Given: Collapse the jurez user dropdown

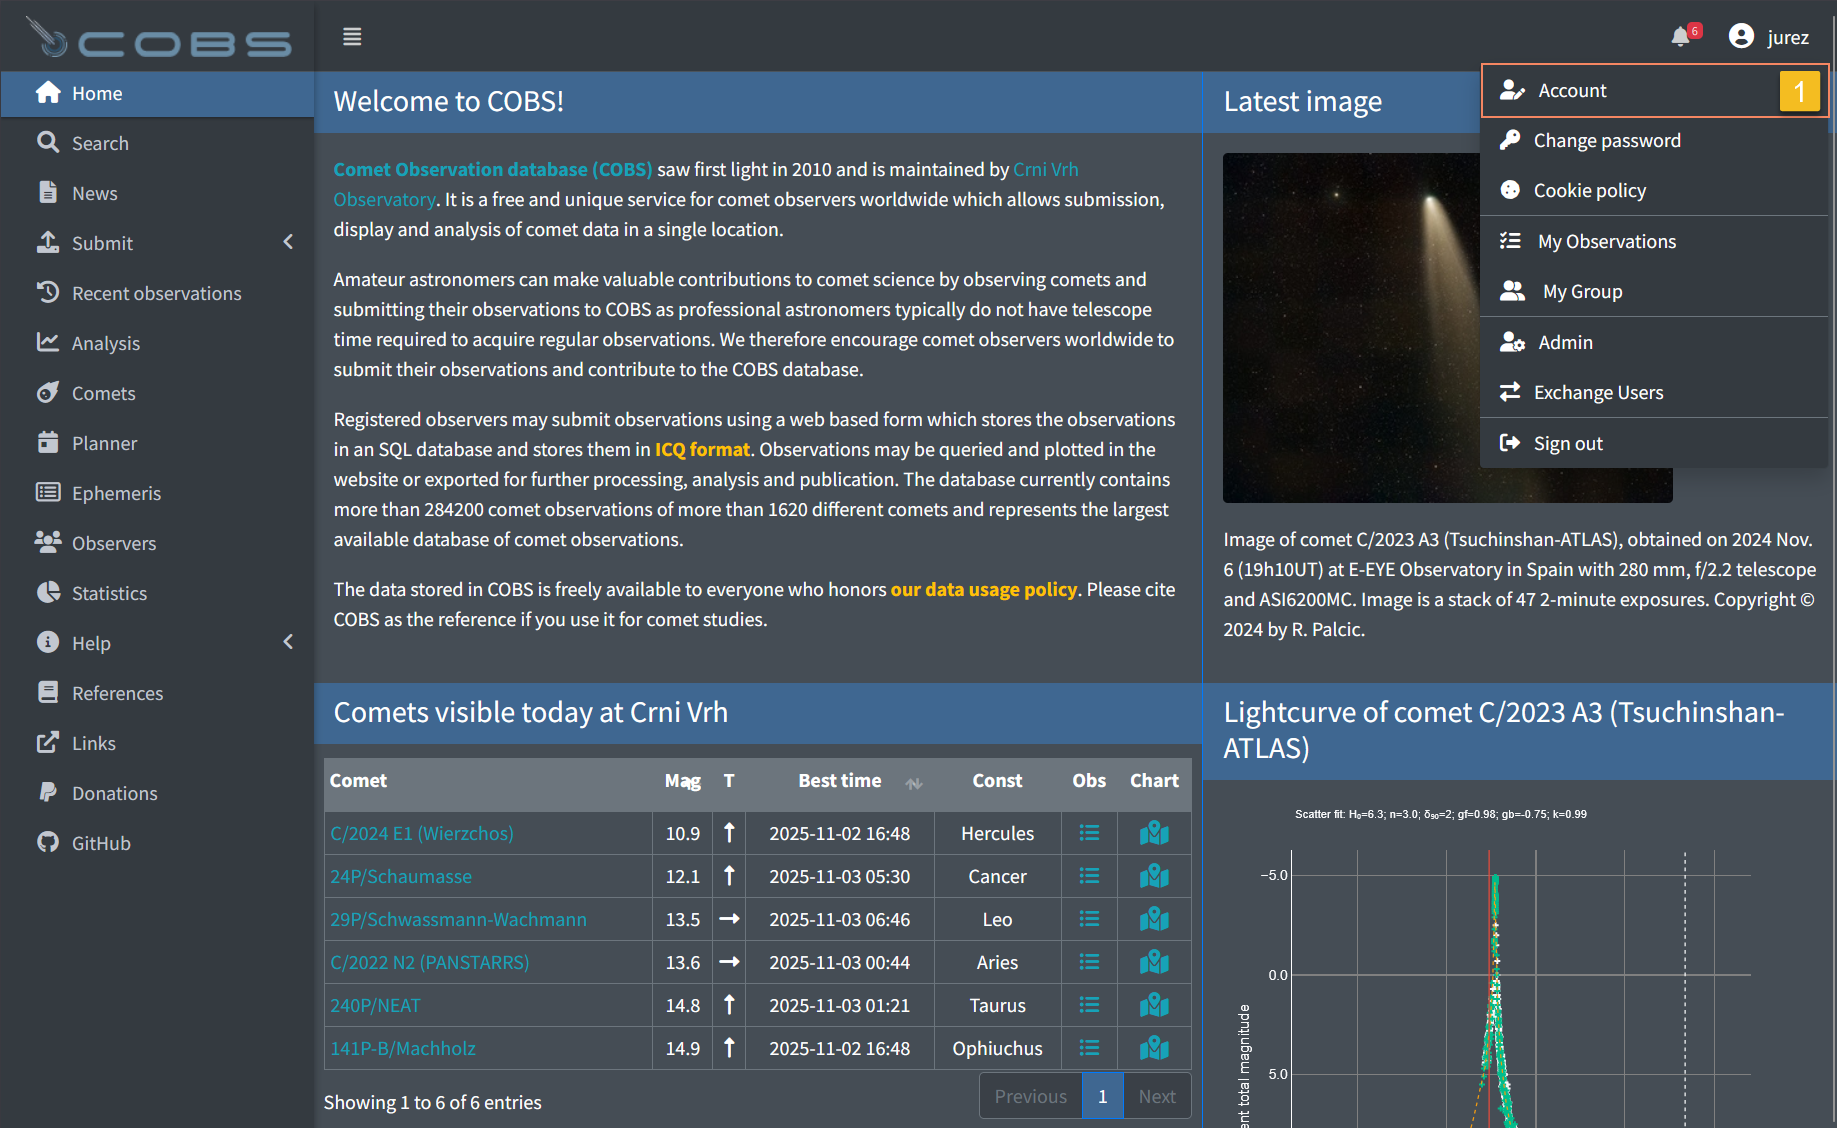Looking at the screenshot, I should coord(1769,37).
